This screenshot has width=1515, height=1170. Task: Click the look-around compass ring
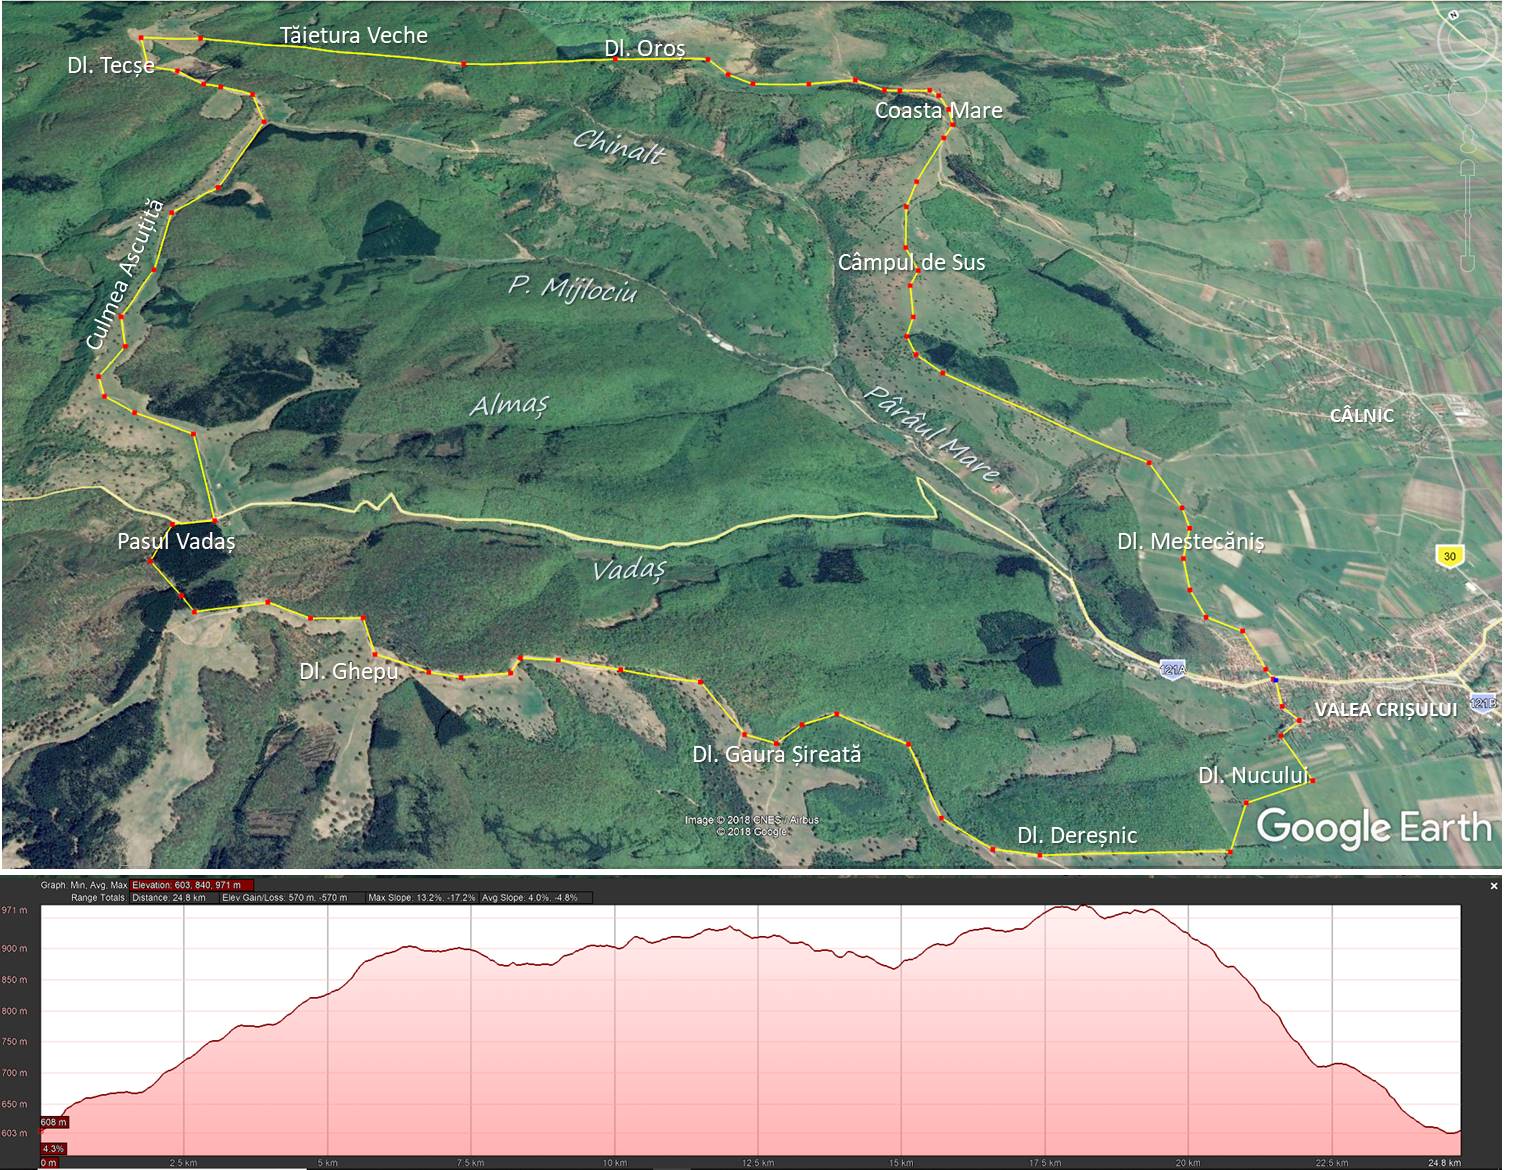pyautogui.click(x=1467, y=38)
